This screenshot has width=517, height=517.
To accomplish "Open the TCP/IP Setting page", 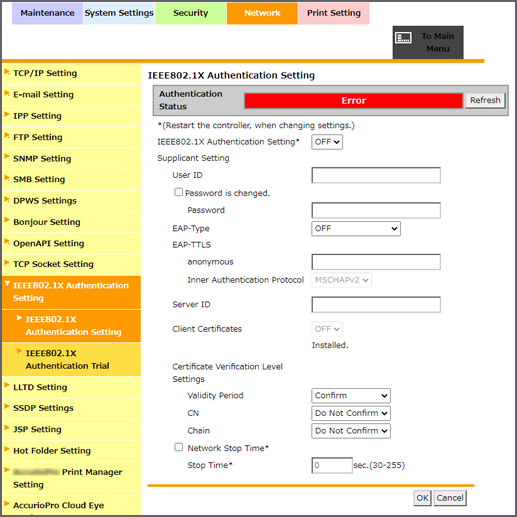I will coord(45,73).
